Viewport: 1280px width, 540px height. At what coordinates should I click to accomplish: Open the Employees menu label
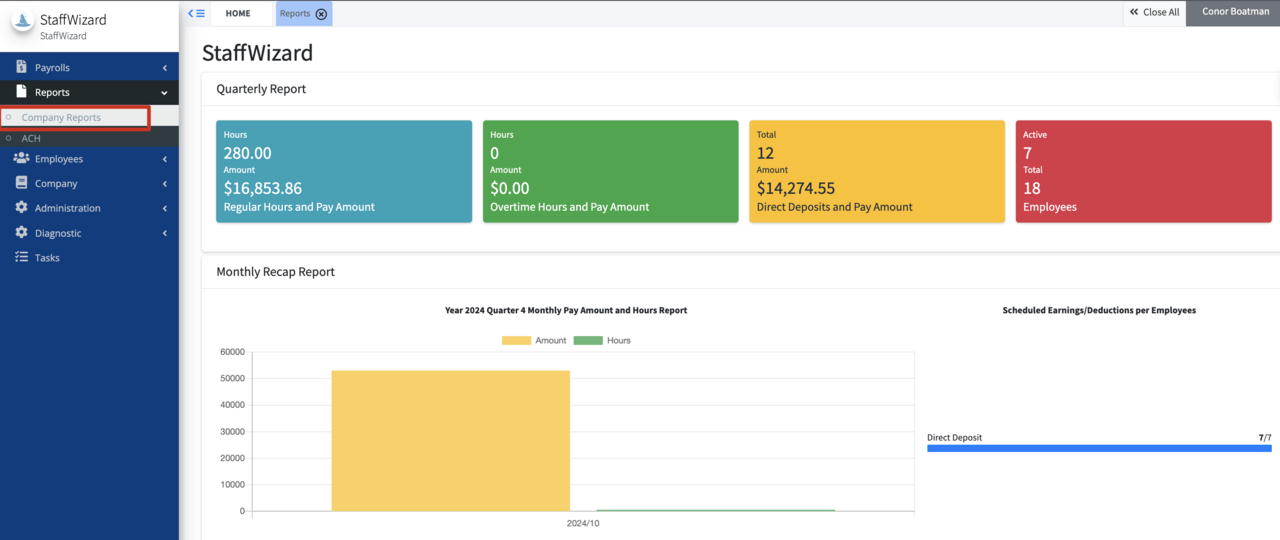point(59,159)
